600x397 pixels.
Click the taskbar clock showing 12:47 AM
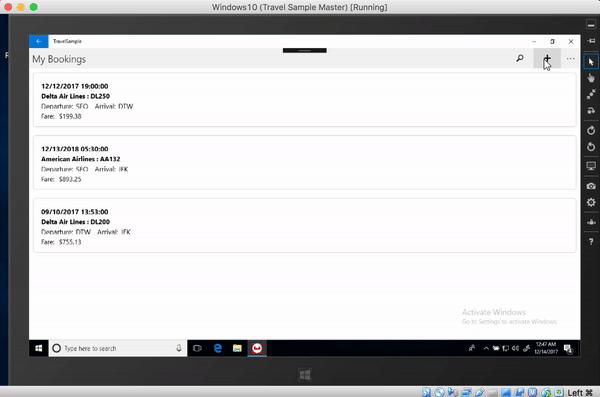(546, 348)
